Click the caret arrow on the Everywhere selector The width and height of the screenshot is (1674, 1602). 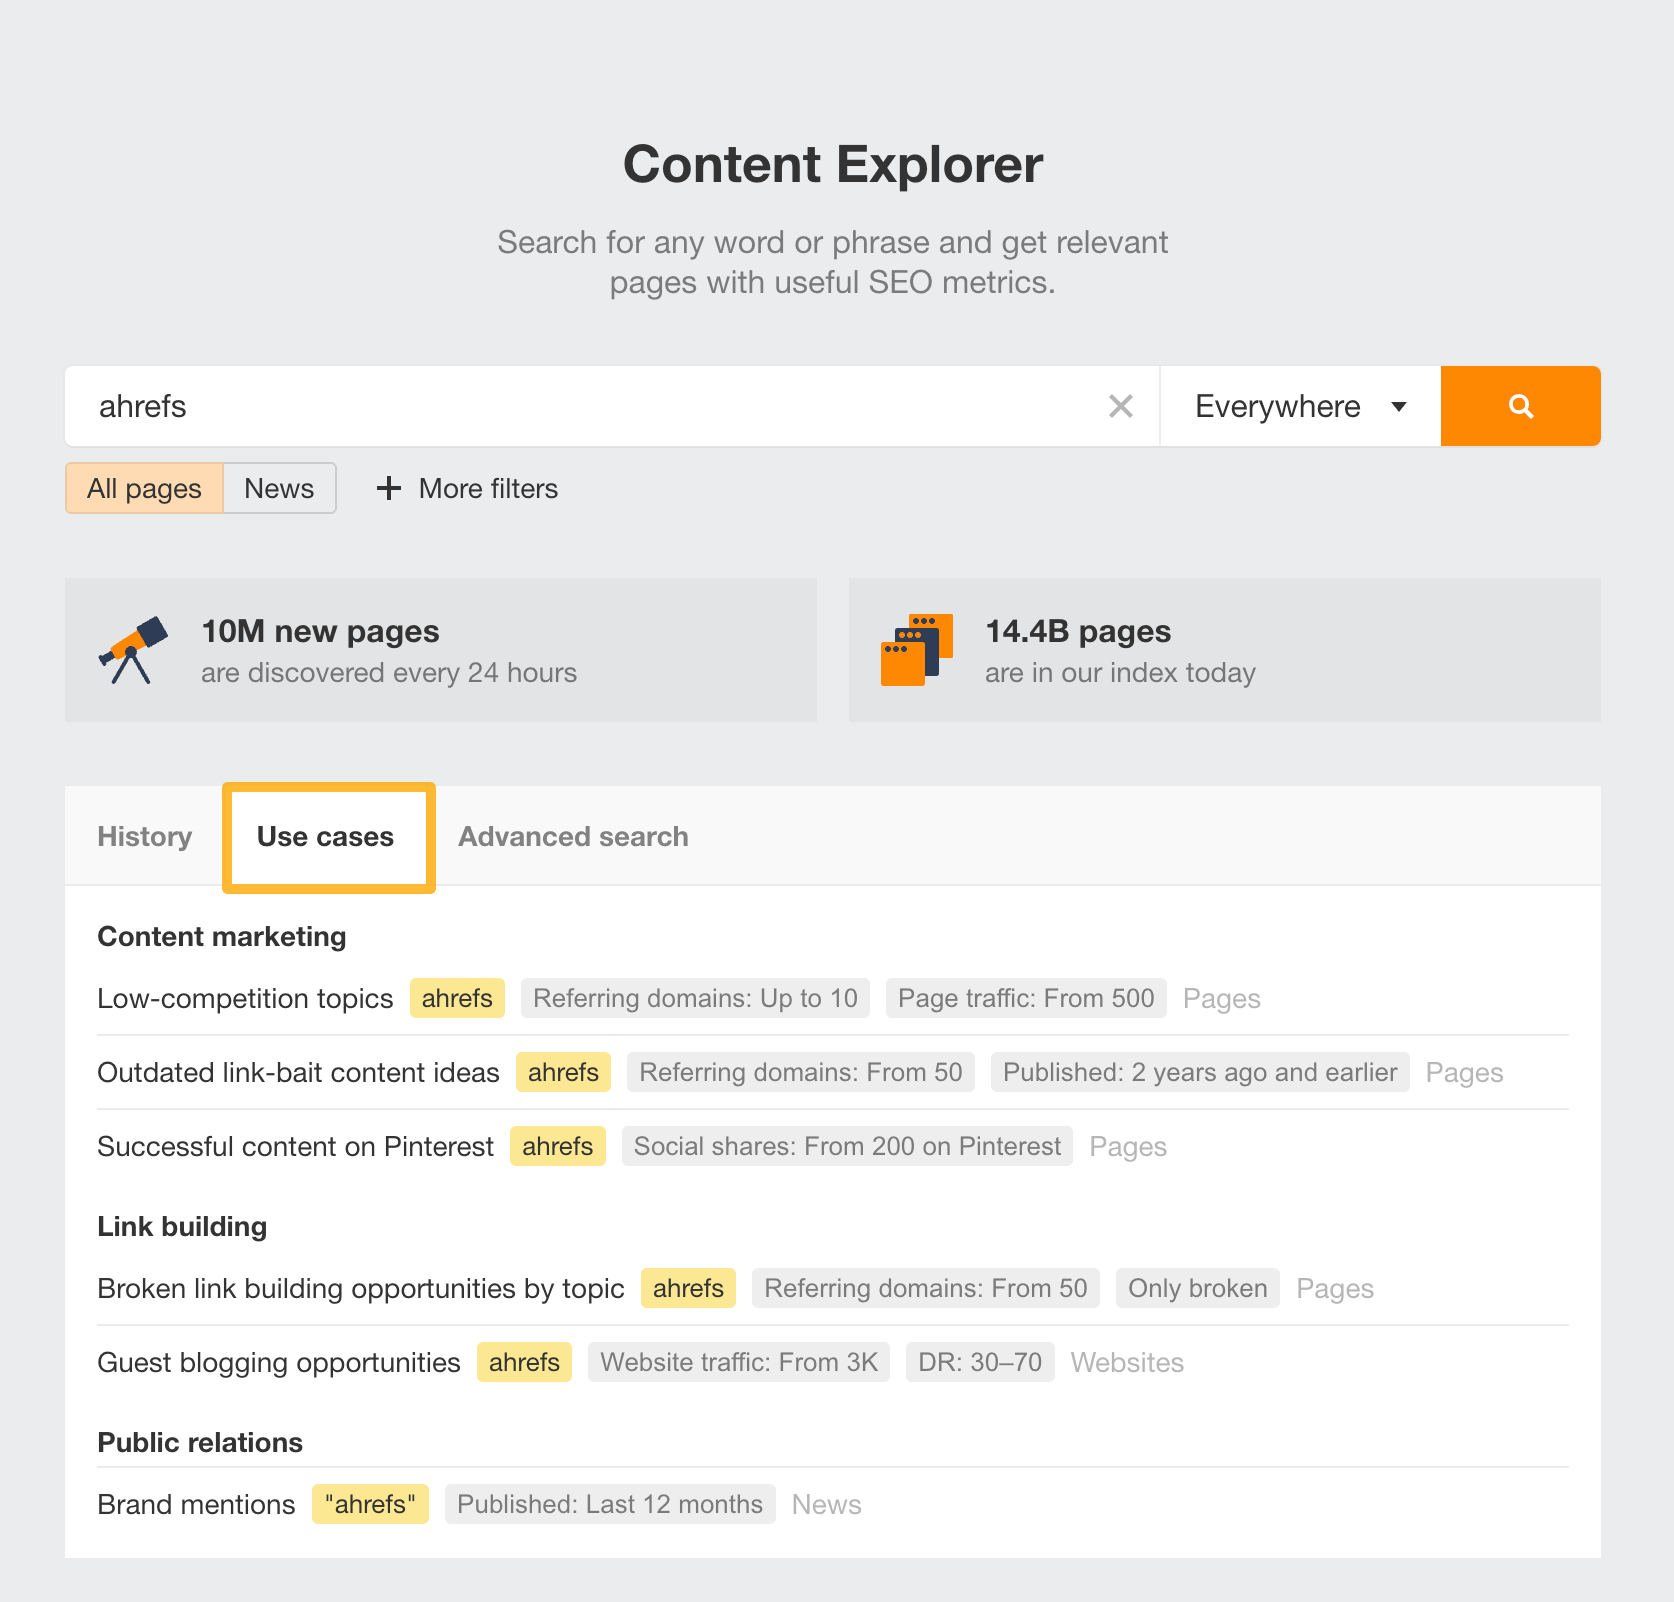(x=1400, y=408)
